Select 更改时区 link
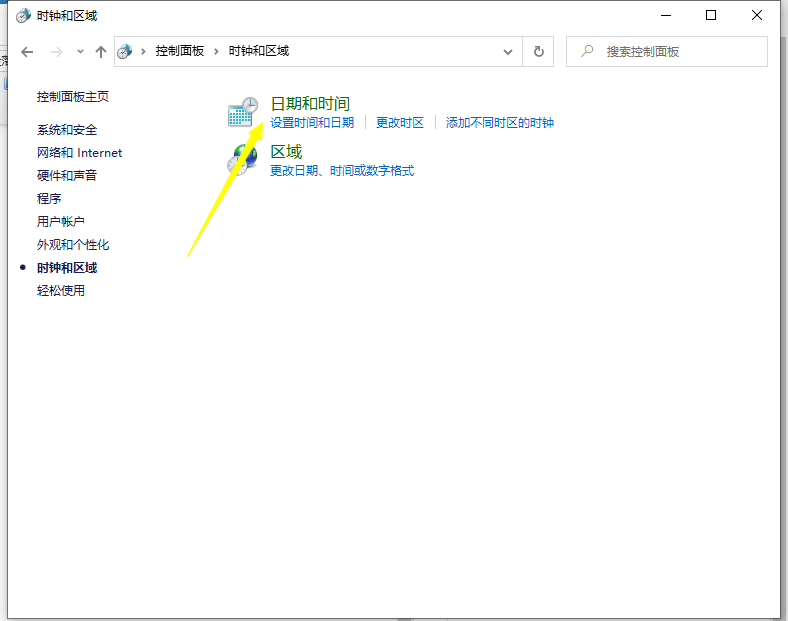The height and width of the screenshot is (621, 788). coord(400,123)
